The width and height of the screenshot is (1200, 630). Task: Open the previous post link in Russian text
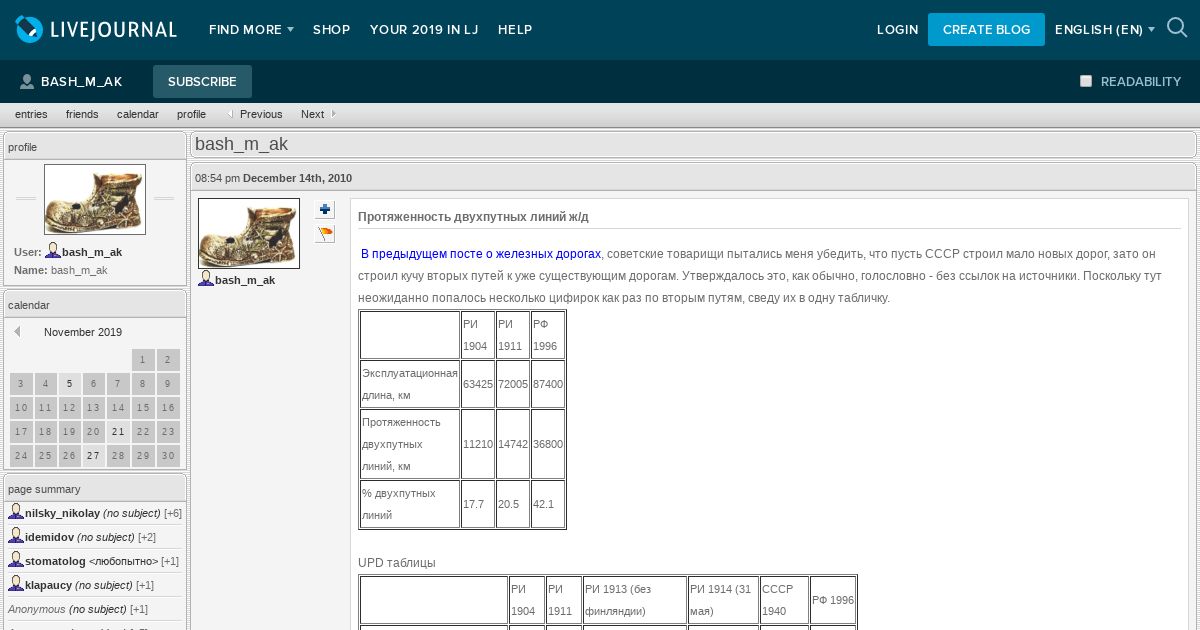pyautogui.click(x=481, y=254)
